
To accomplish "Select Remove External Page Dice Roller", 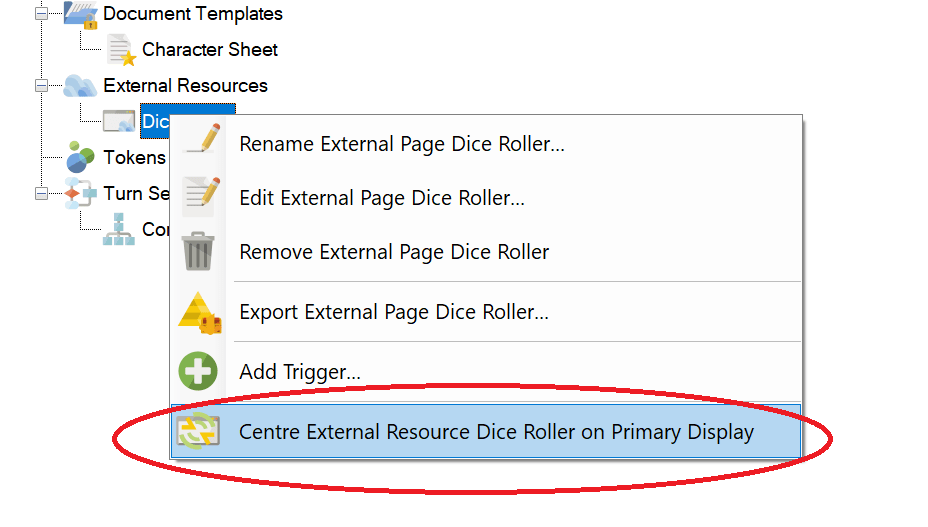I will tap(394, 252).
